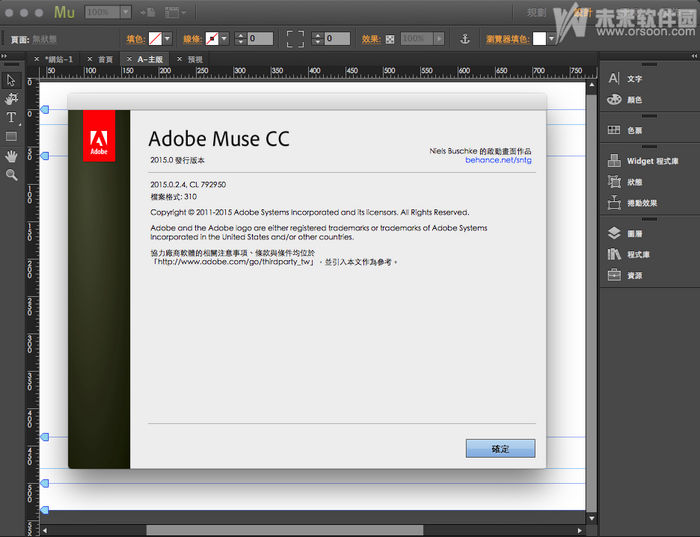Choose the Text tool (T)
The width and height of the screenshot is (700, 537).
tap(11, 117)
